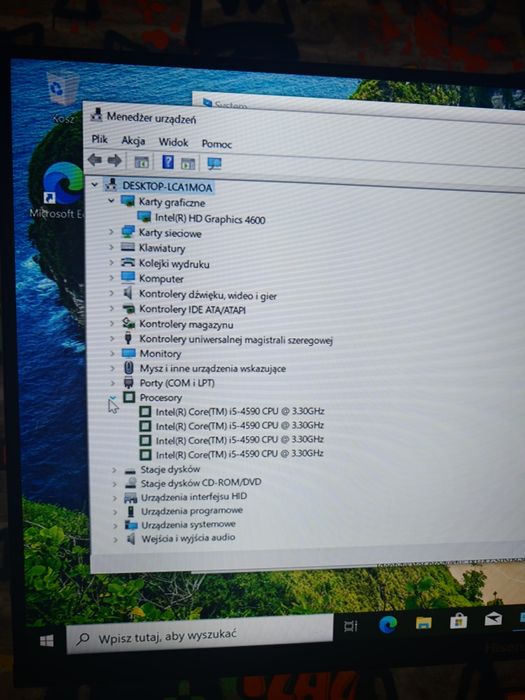525x700 pixels.
Task: Select Intel(R) HD Graphics 4600 device
Action: 210,219
